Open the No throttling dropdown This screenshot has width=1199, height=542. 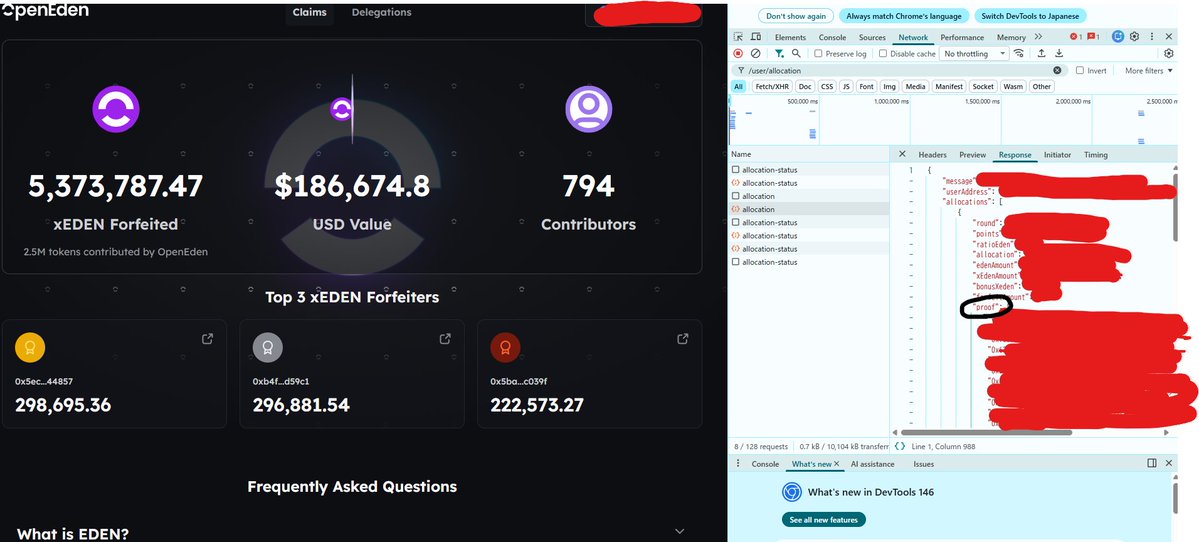point(974,54)
